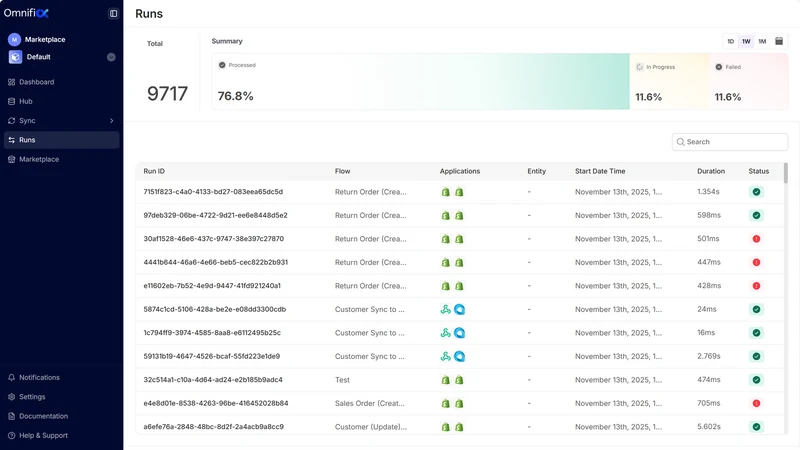Open the calendar date picker
The width and height of the screenshot is (800, 450).
pos(779,41)
